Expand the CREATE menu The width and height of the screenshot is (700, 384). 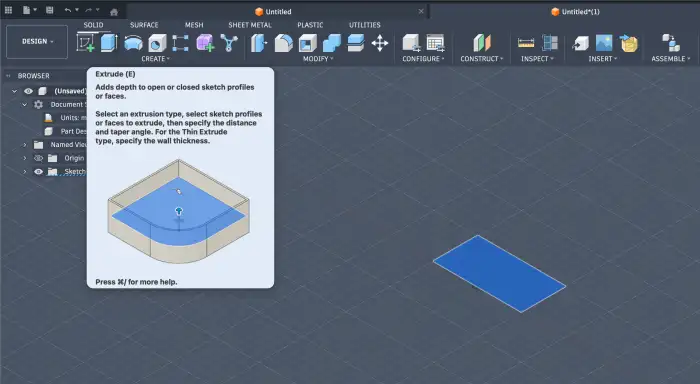coord(155,59)
